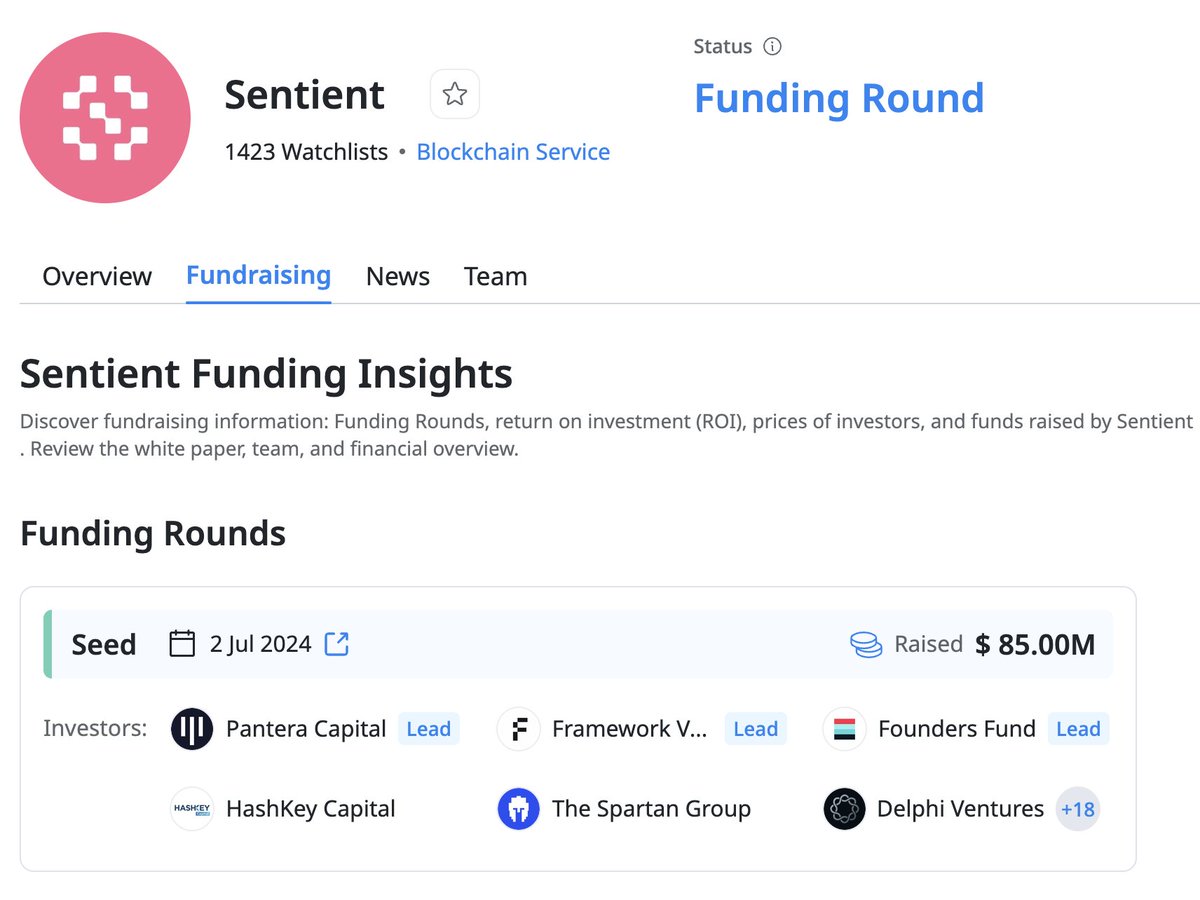Image resolution: width=1200 pixels, height=900 pixels.
Task: Click the Status info icon
Action: coord(772,46)
